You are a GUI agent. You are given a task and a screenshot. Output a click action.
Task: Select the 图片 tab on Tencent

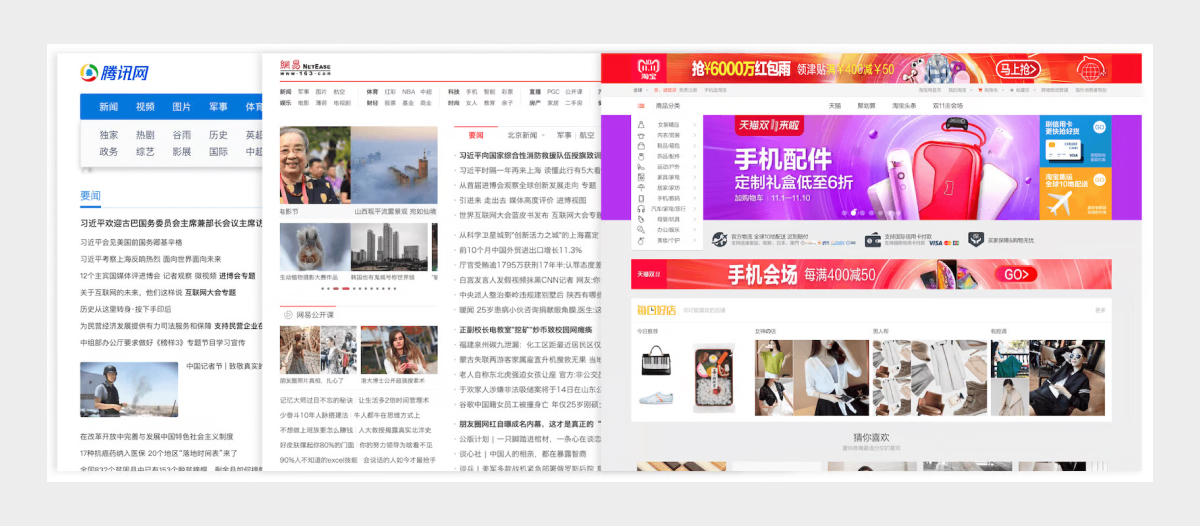click(x=182, y=107)
